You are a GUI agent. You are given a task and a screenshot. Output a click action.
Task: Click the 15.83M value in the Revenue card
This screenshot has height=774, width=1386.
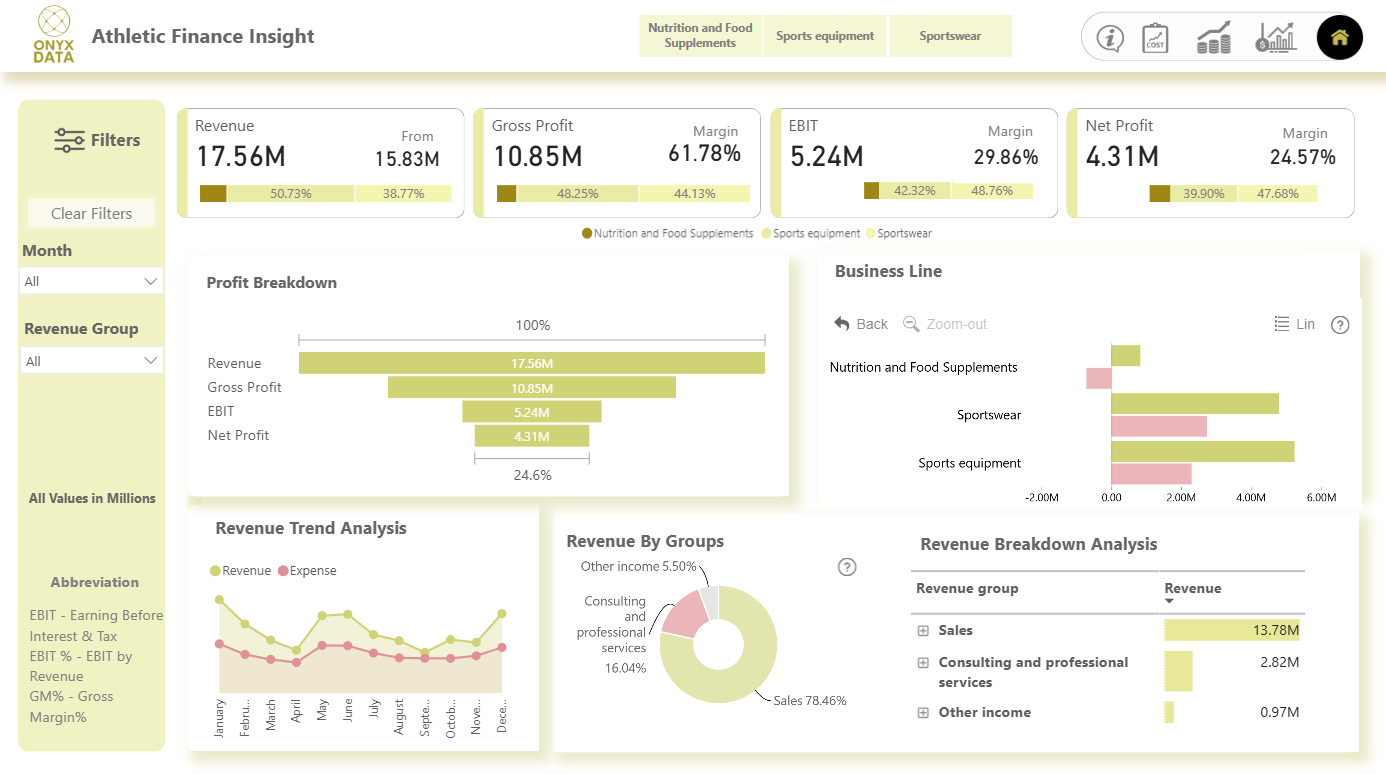click(x=407, y=159)
